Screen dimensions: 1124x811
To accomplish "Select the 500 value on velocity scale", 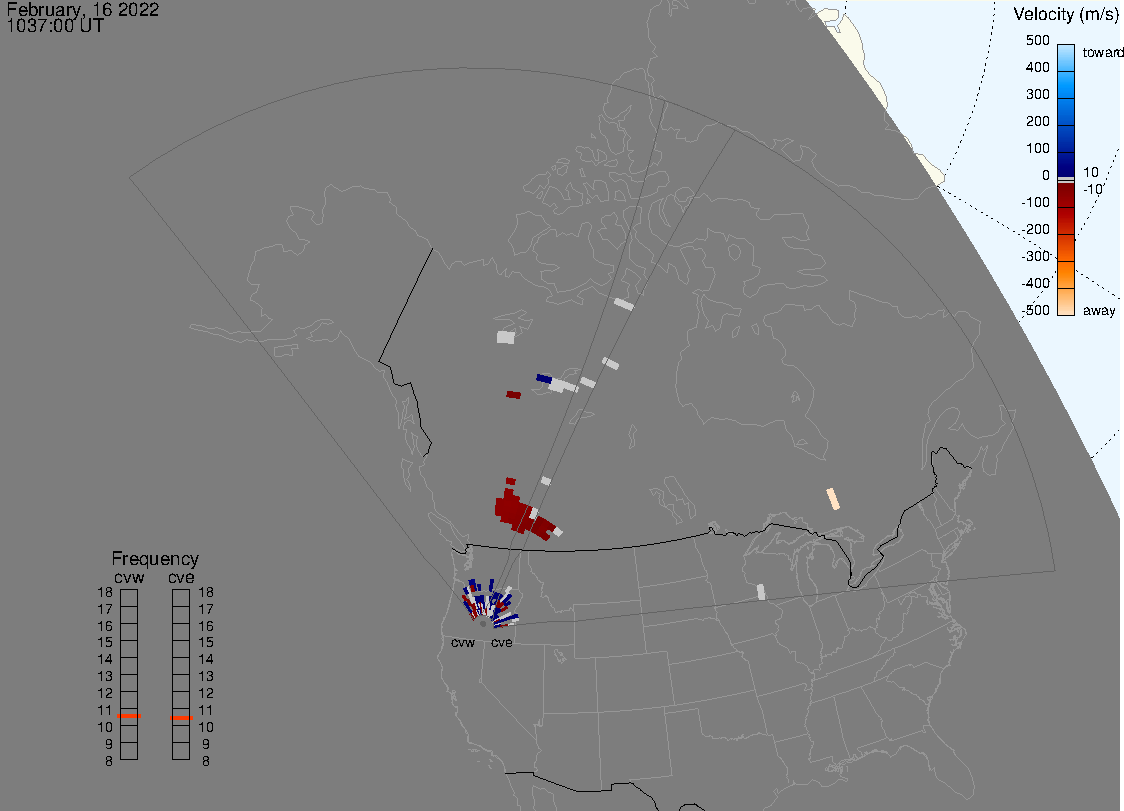I will pos(1037,40).
